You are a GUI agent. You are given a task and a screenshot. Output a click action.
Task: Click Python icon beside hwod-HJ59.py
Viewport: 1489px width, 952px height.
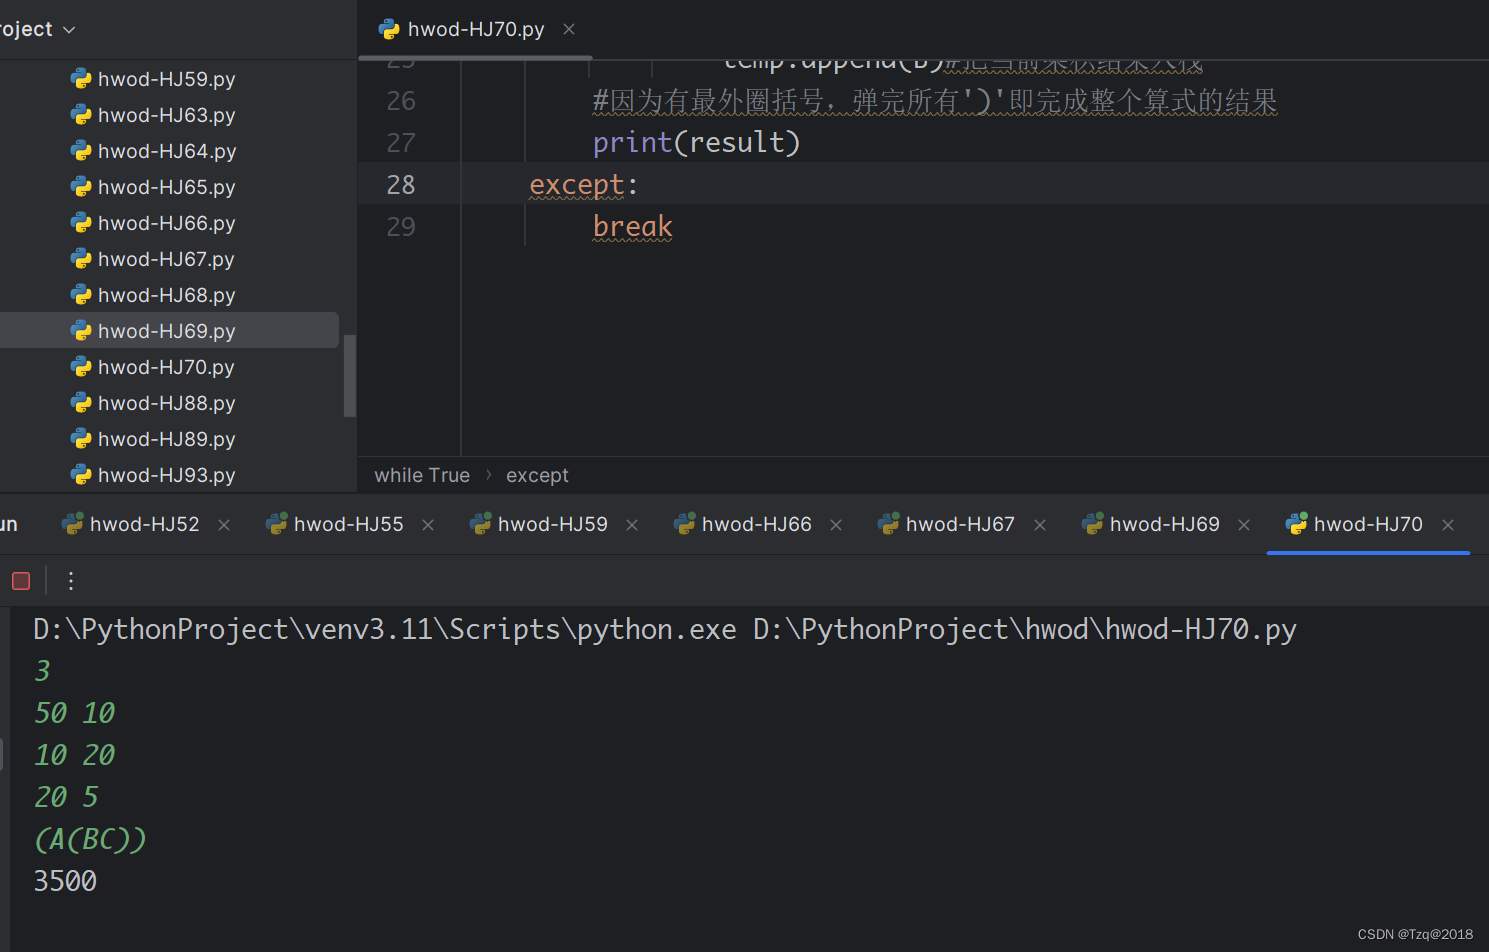point(81,79)
